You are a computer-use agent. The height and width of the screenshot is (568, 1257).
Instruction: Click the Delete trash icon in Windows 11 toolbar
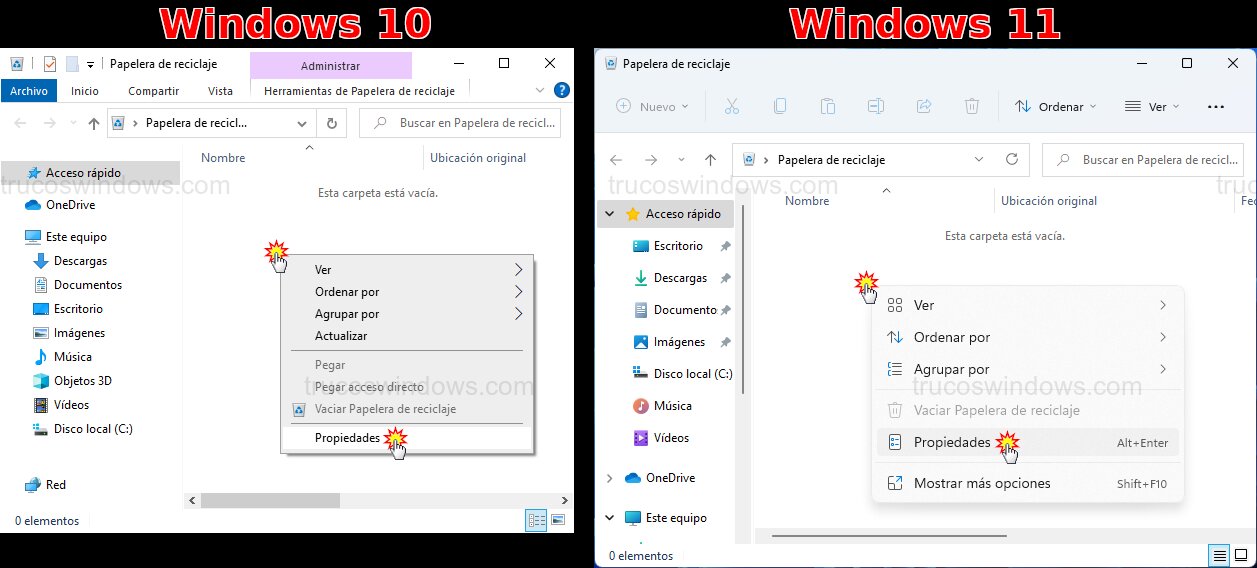pyautogui.click(x=972, y=106)
